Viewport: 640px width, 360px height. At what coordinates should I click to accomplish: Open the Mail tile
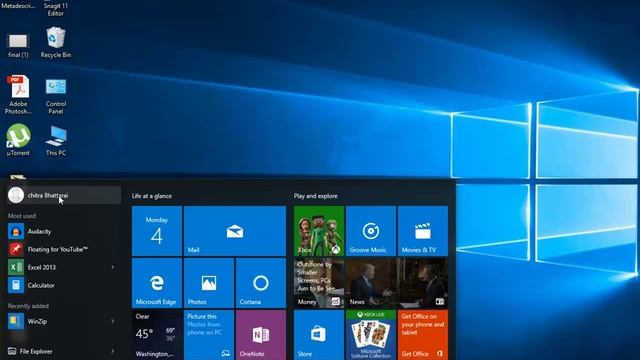tap(235, 231)
